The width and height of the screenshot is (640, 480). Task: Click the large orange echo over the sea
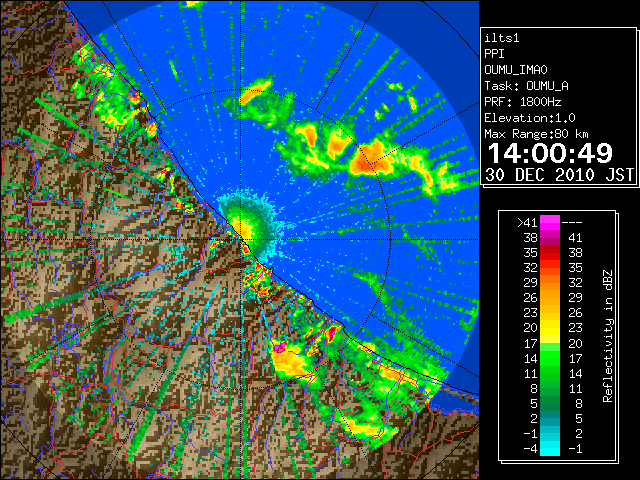(x=371, y=159)
